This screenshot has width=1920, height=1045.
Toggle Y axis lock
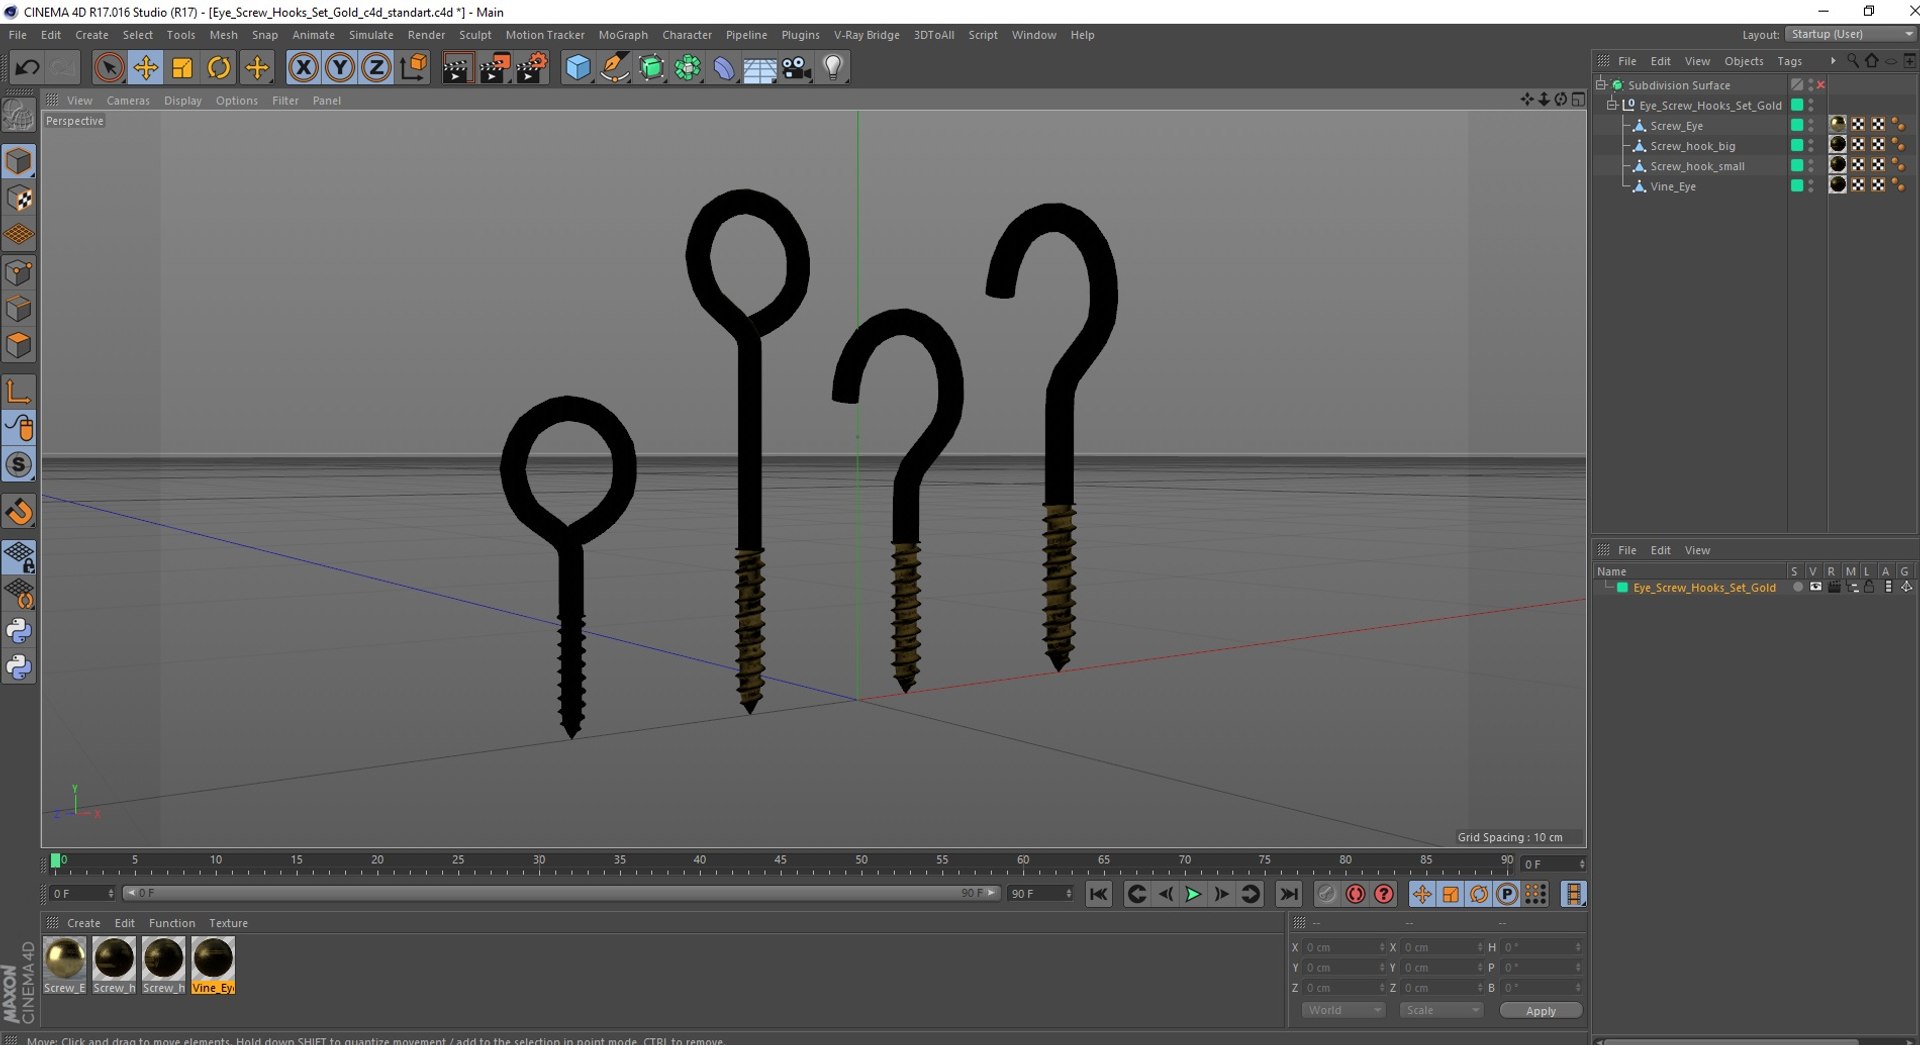click(340, 68)
